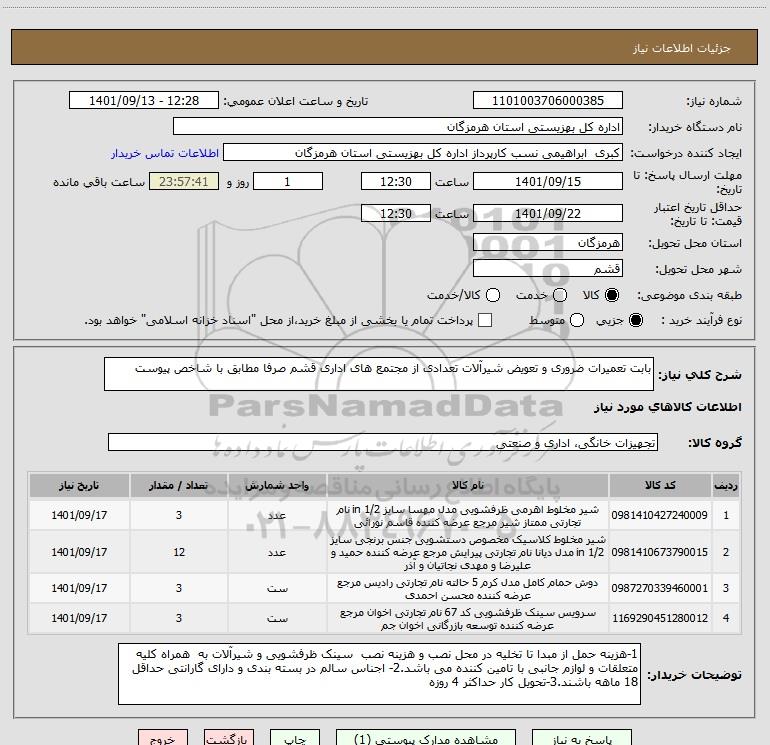Screen dimensions: 770x745
Task: Tick the Islamic treasury payment checkbox
Action: click(x=485, y=320)
